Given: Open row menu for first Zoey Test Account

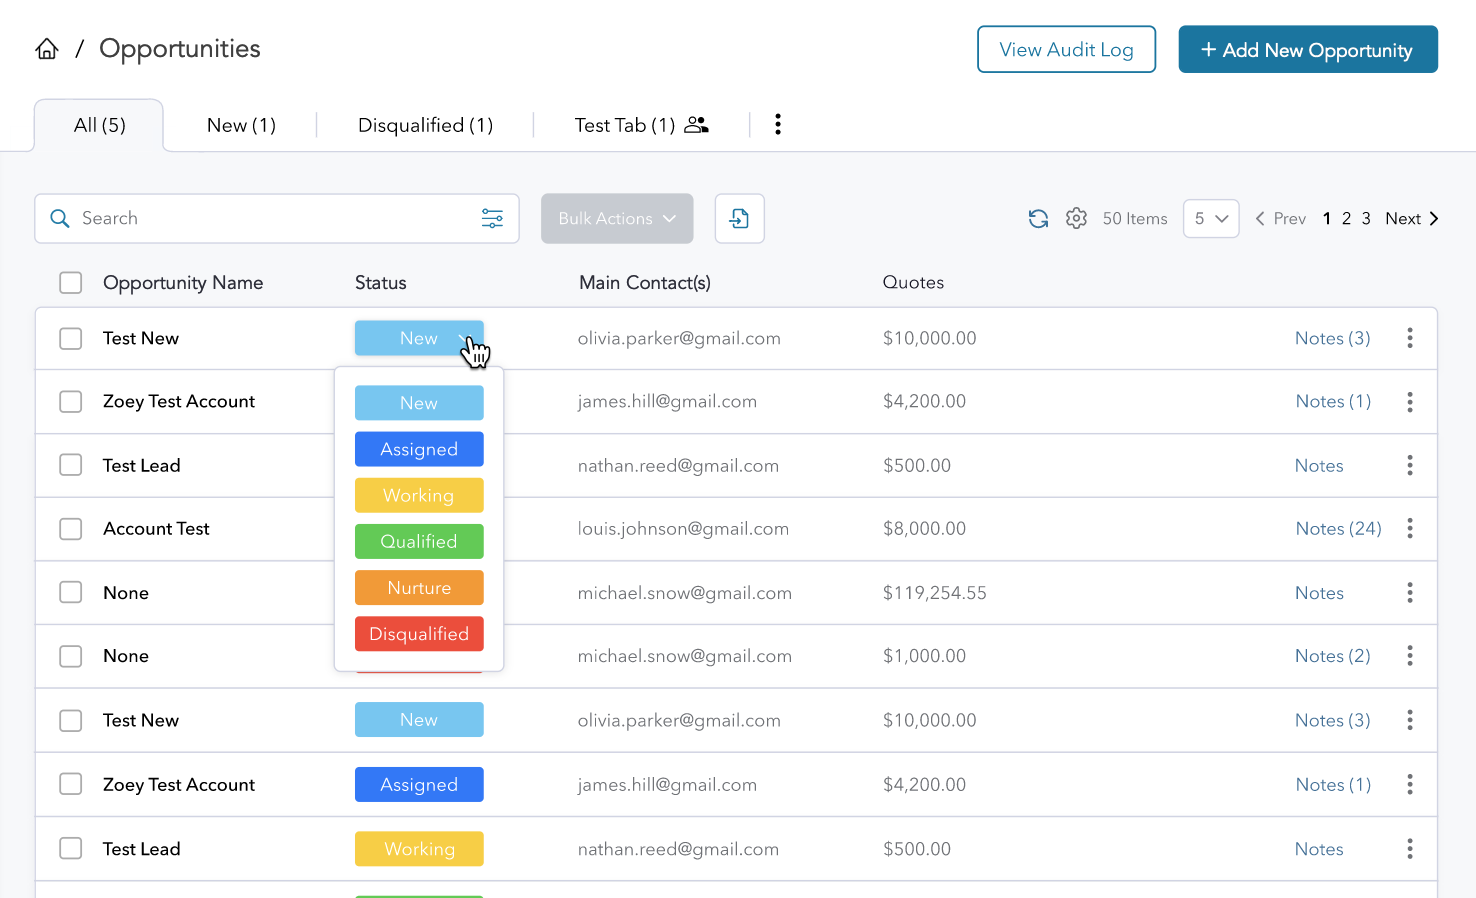Looking at the screenshot, I should tap(1410, 401).
